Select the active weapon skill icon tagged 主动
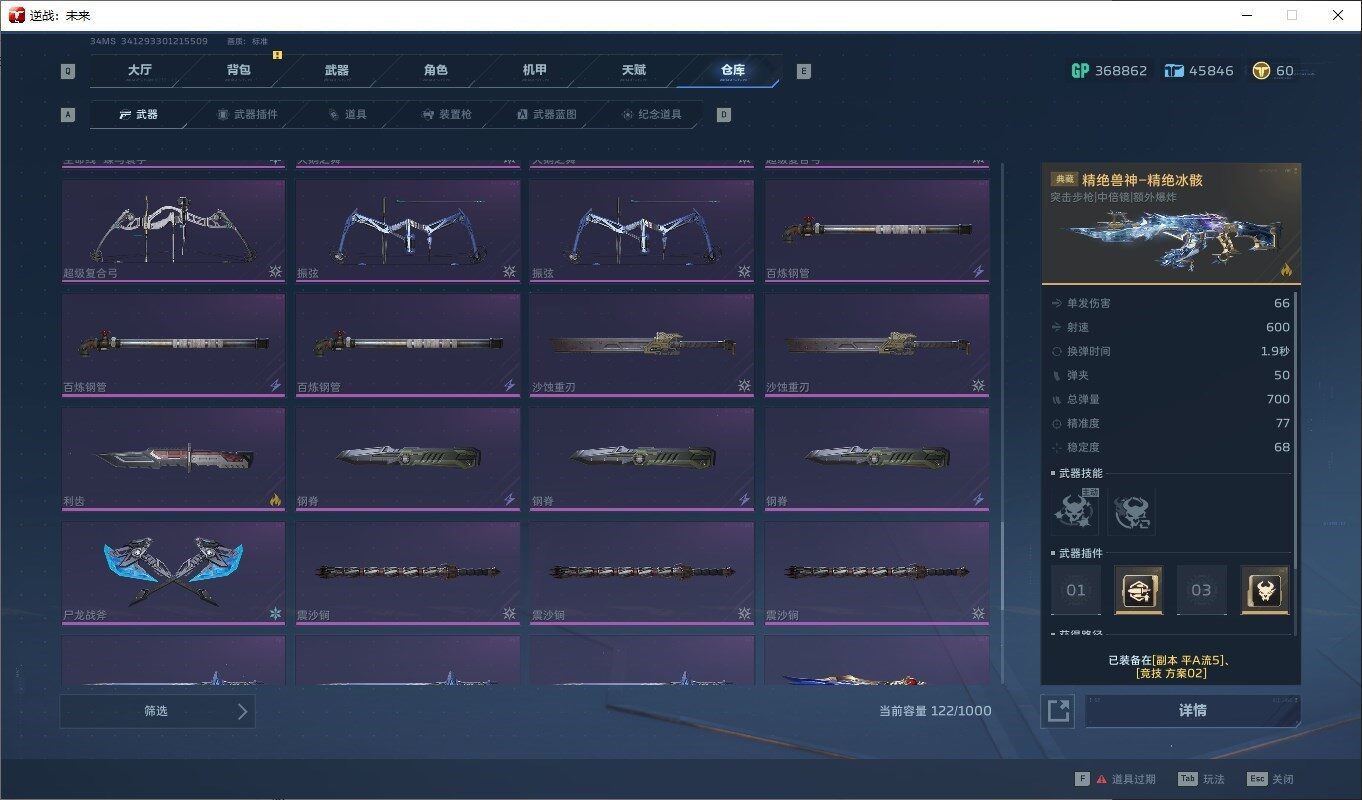Image resolution: width=1362 pixels, height=800 pixels. (1075, 512)
